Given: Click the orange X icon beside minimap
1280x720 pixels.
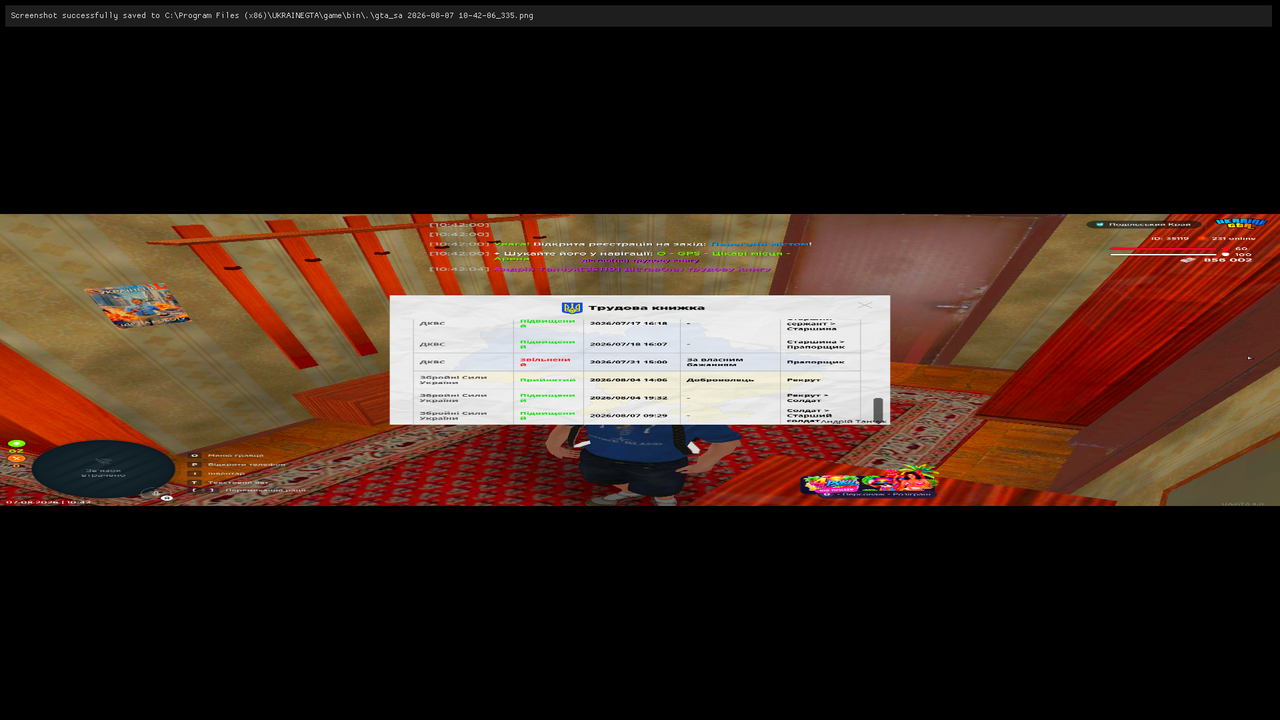Looking at the screenshot, I should click(16, 458).
